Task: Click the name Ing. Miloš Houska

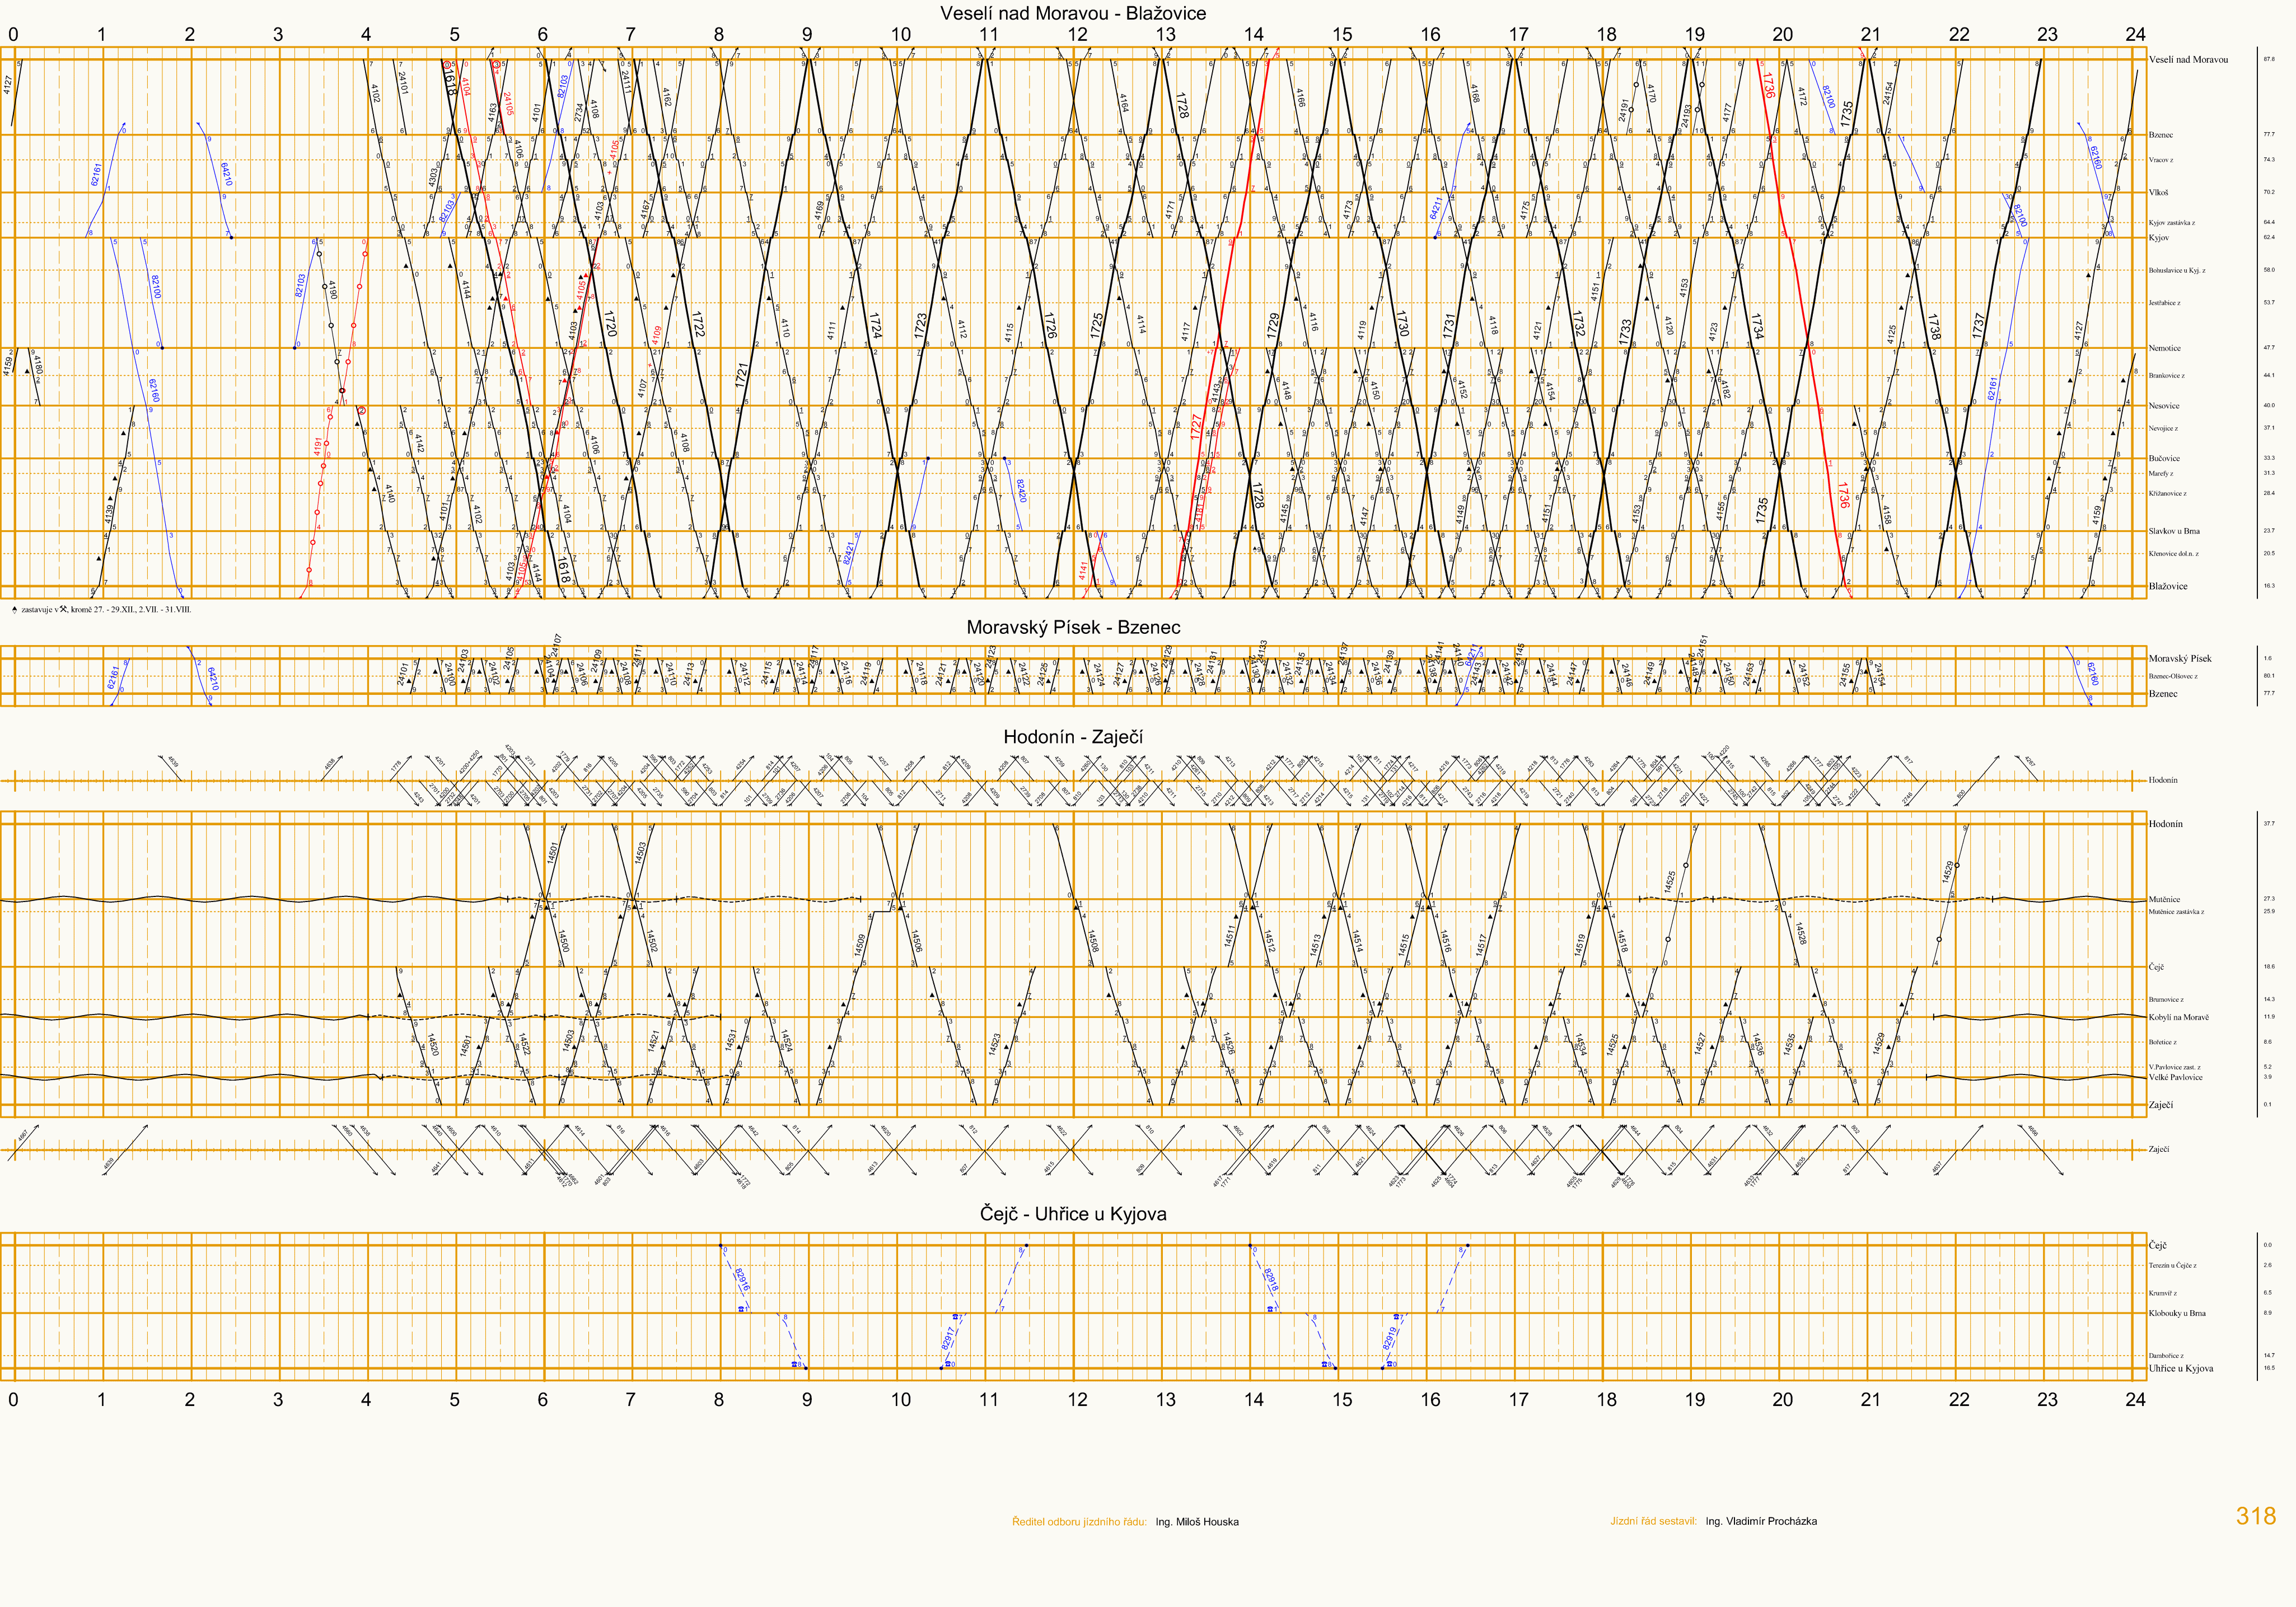Action: point(1196,1522)
